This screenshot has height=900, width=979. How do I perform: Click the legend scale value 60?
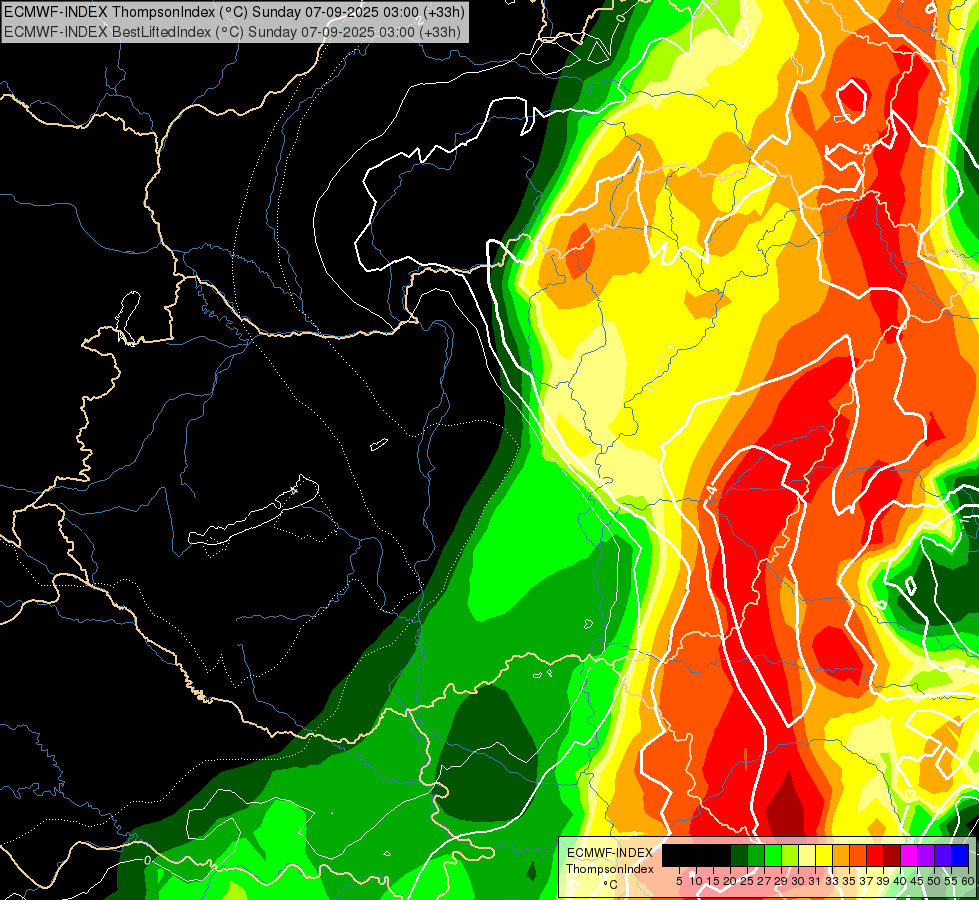967,881
